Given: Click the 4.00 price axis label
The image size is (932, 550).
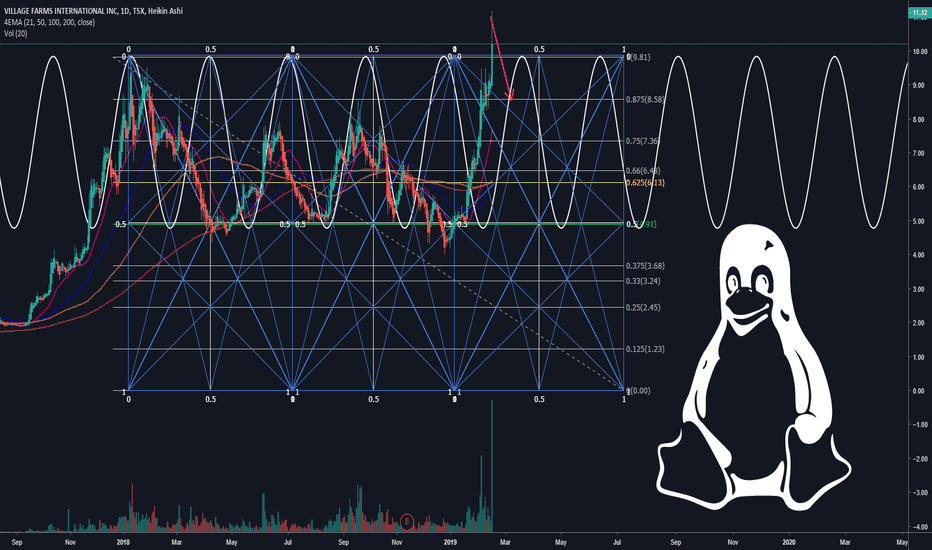Looking at the screenshot, I should (x=918, y=255).
